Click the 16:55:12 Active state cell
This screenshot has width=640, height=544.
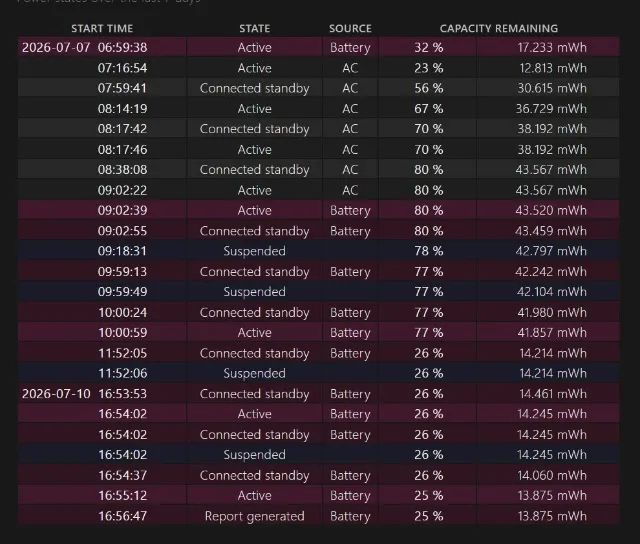pos(255,495)
